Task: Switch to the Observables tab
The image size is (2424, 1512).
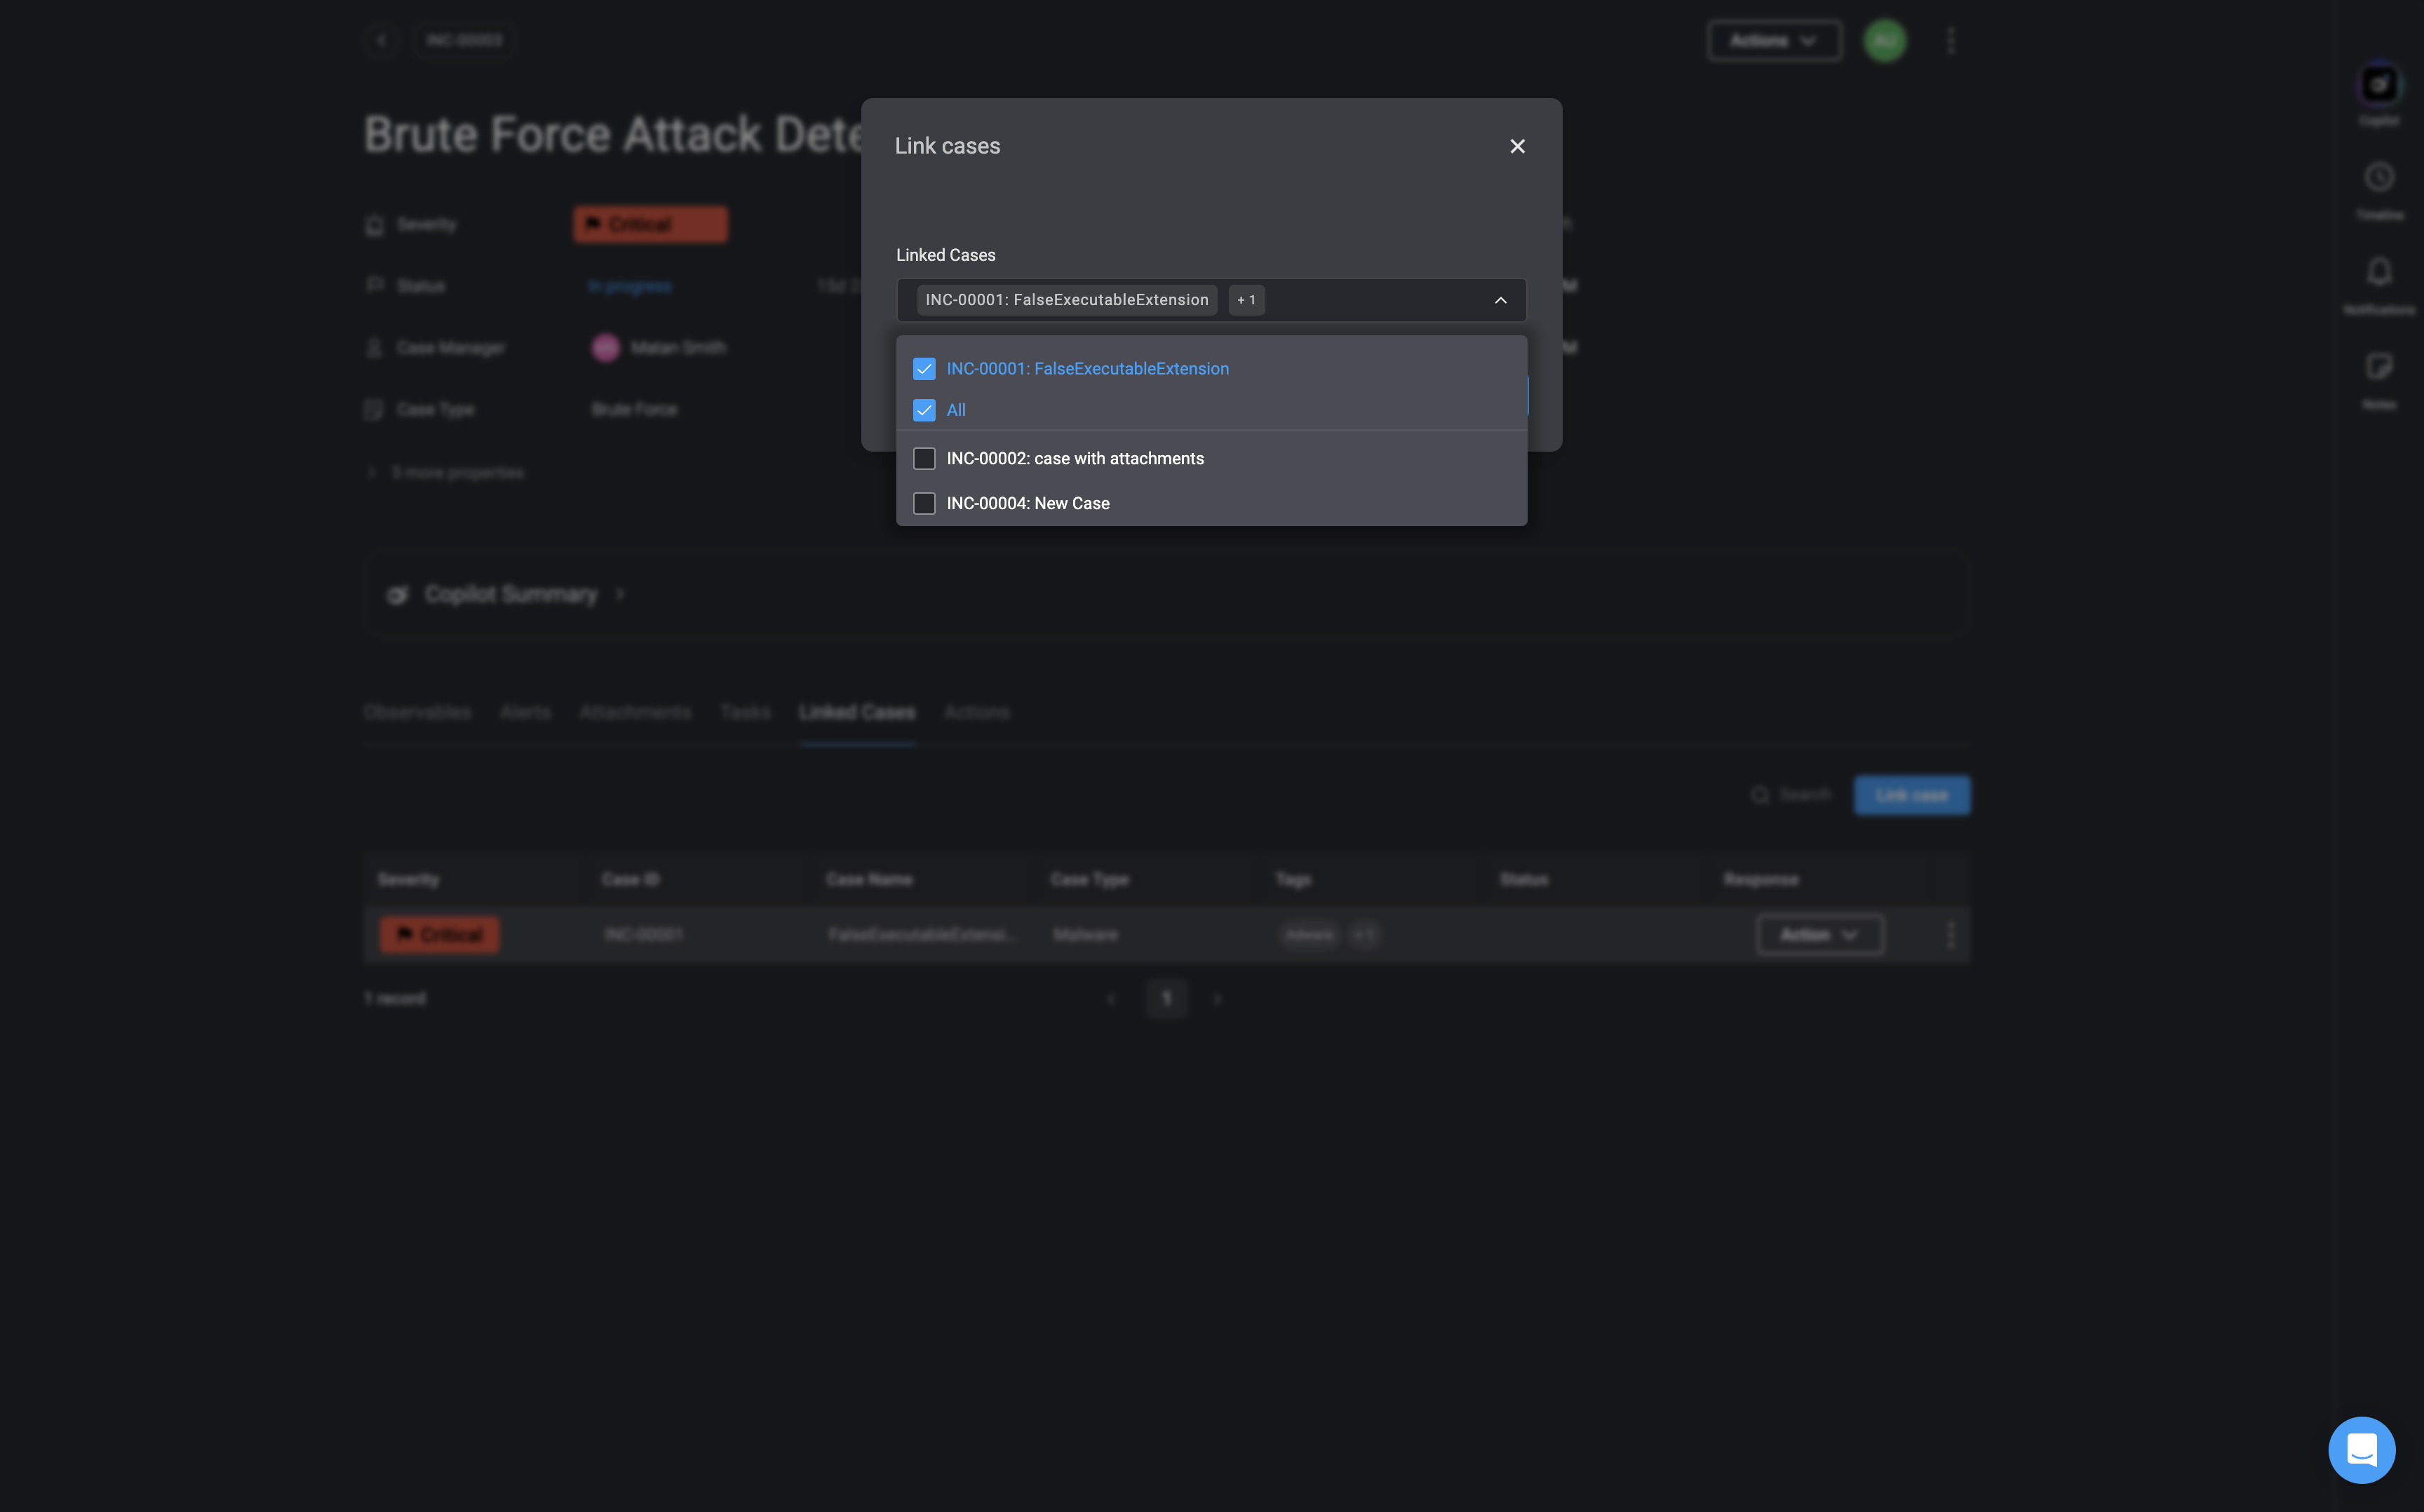Action: [x=417, y=712]
